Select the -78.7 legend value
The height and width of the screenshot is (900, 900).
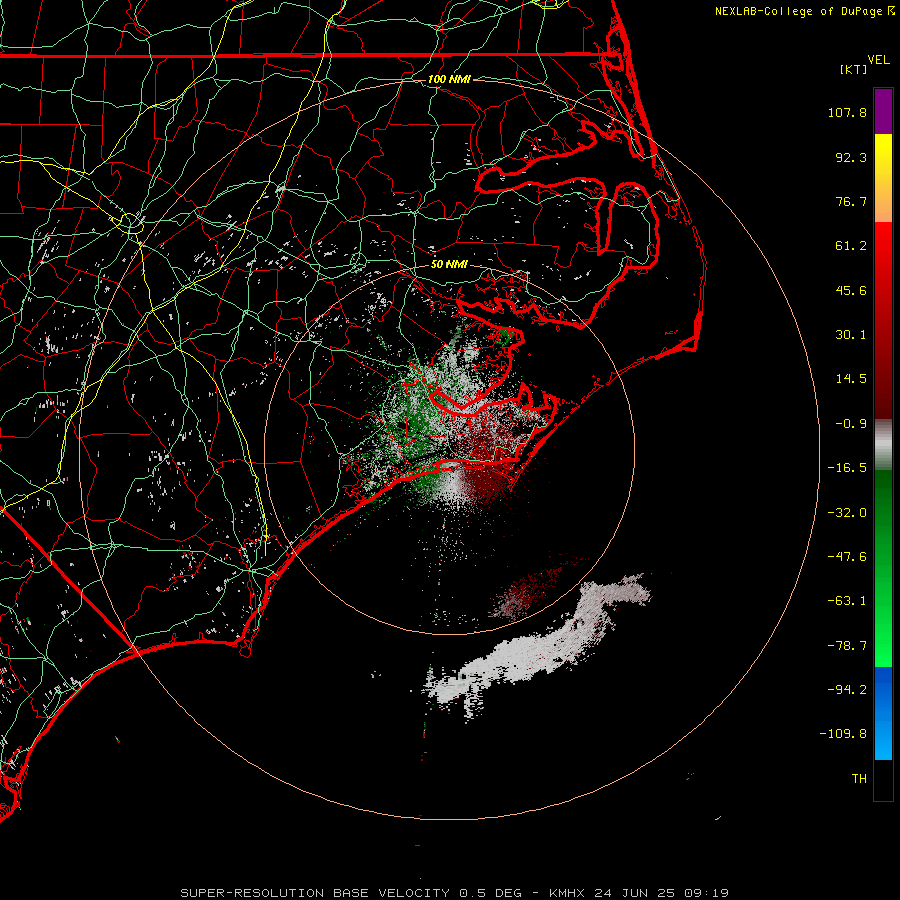847,646
